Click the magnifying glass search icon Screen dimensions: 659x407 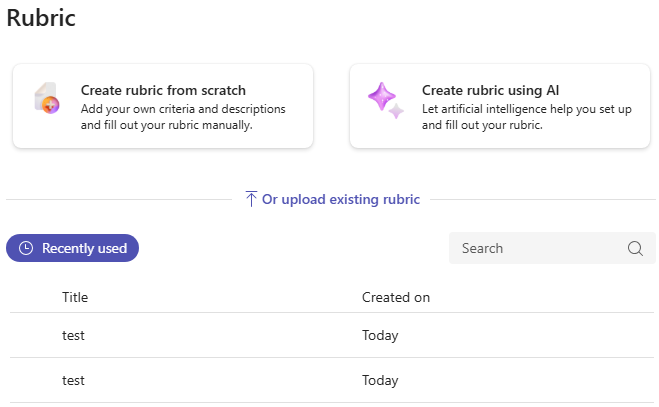(635, 248)
